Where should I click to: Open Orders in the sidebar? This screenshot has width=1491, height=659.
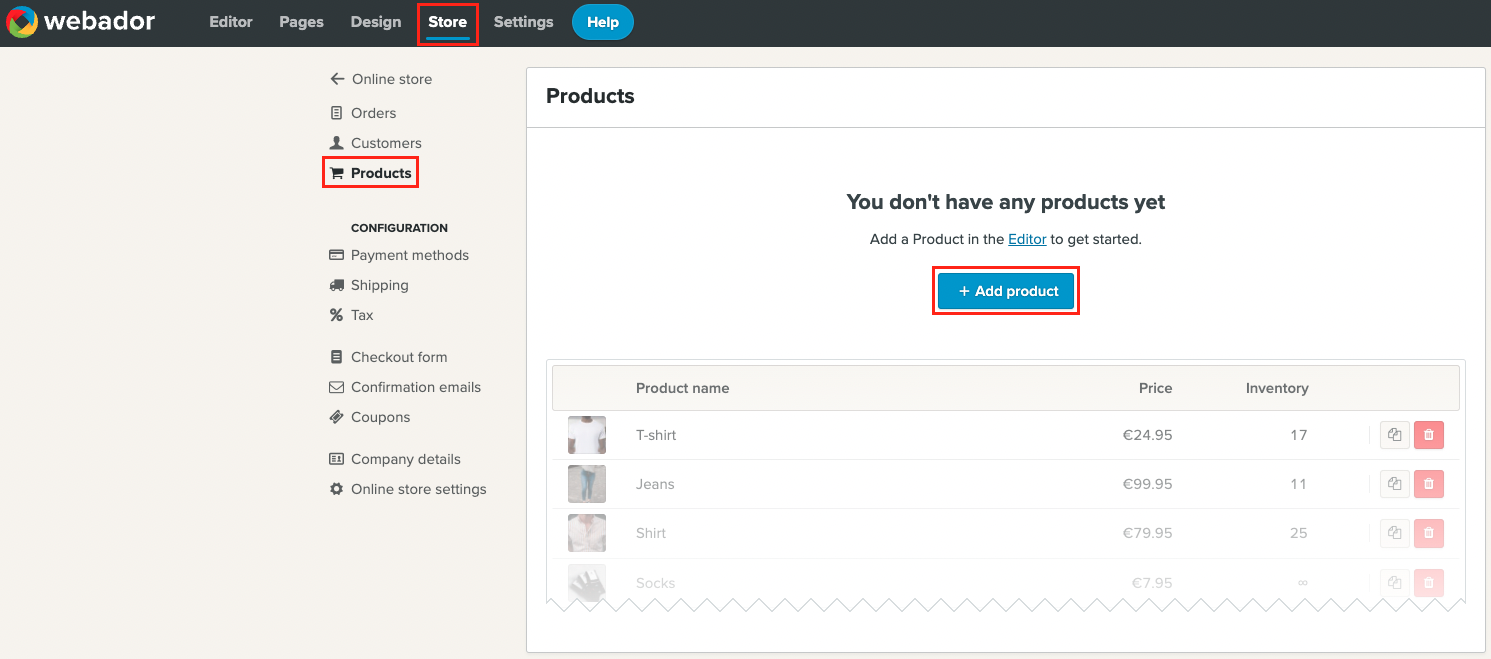point(373,113)
